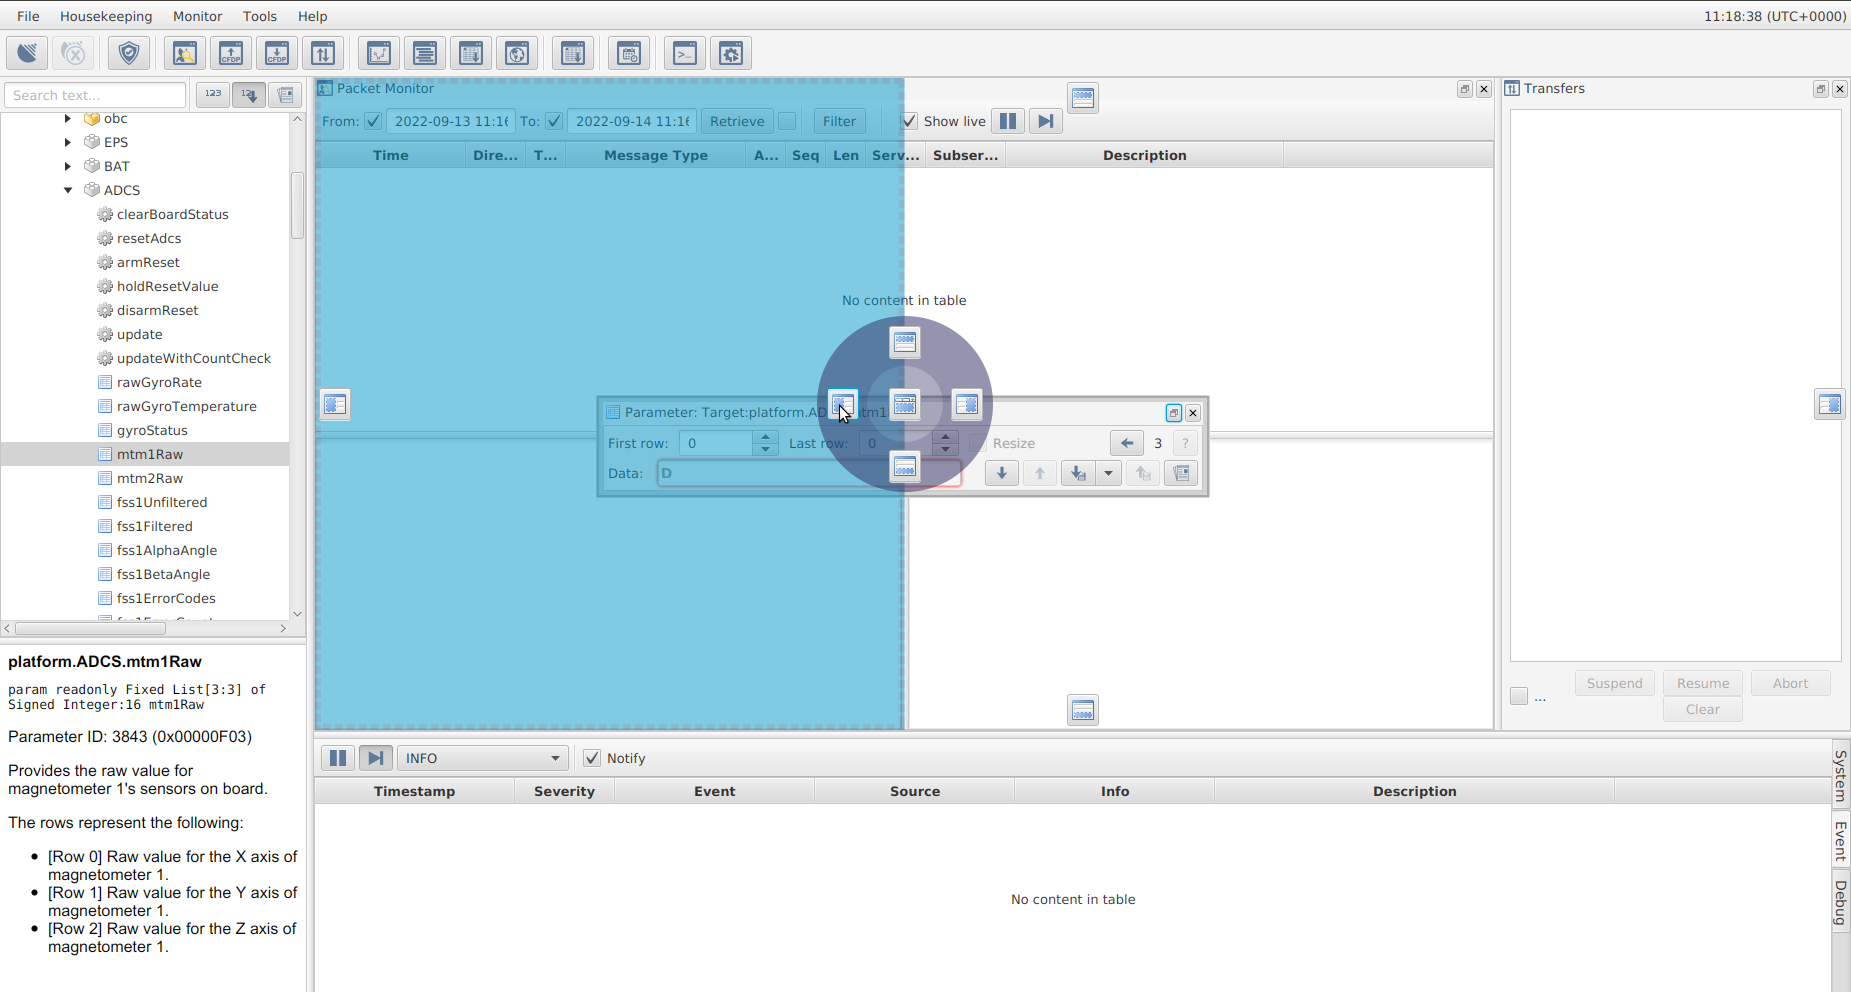Open the CFDP upload window icon
This screenshot has height=992, width=1851.
click(231, 53)
